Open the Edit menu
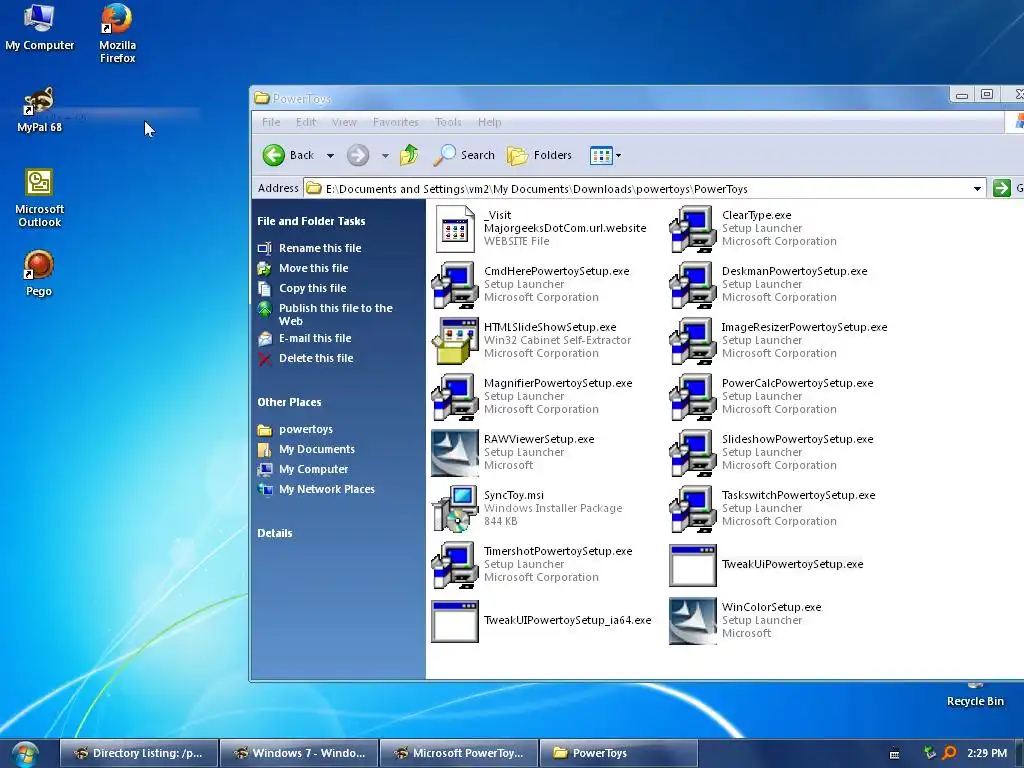 coord(306,122)
